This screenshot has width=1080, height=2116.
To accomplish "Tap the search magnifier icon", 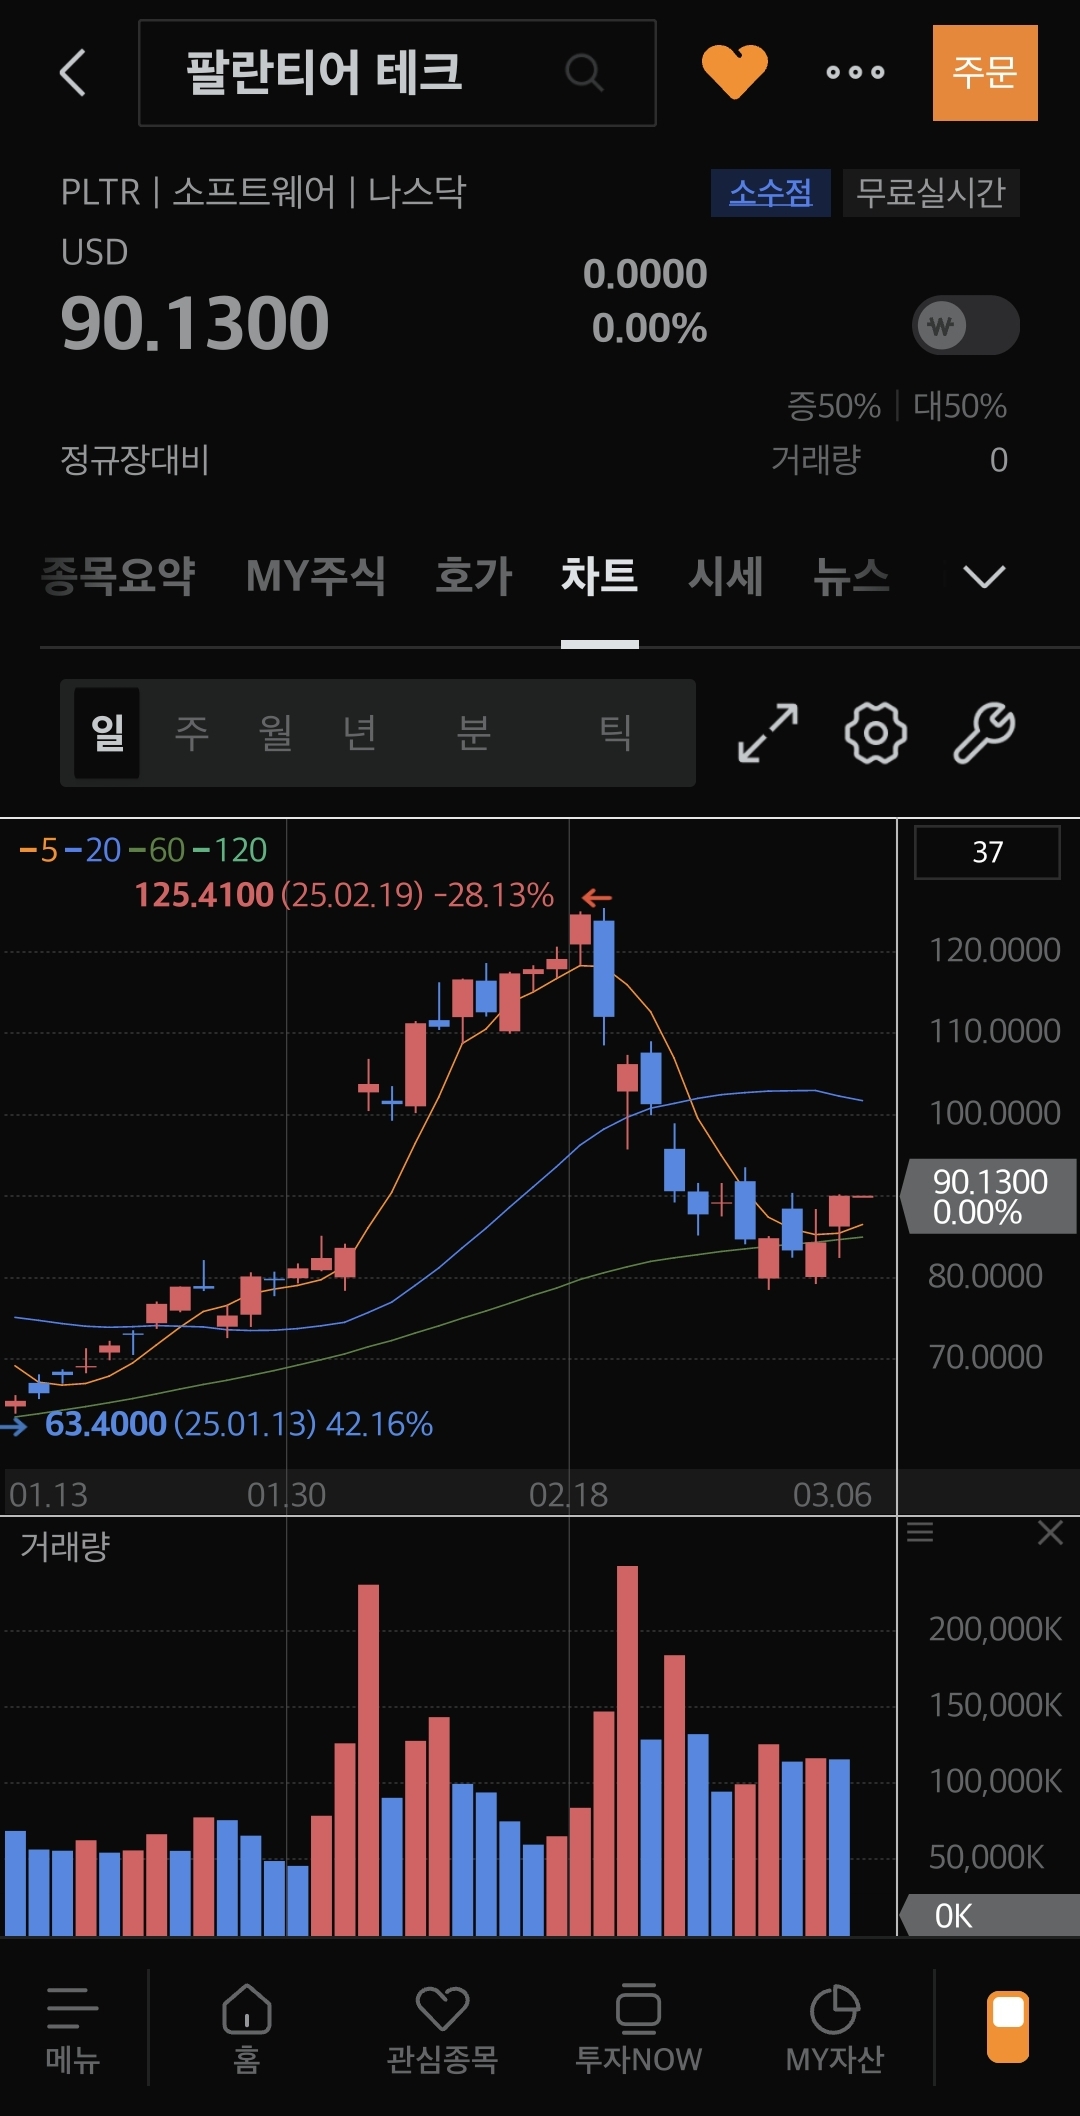I will pyautogui.click(x=584, y=73).
